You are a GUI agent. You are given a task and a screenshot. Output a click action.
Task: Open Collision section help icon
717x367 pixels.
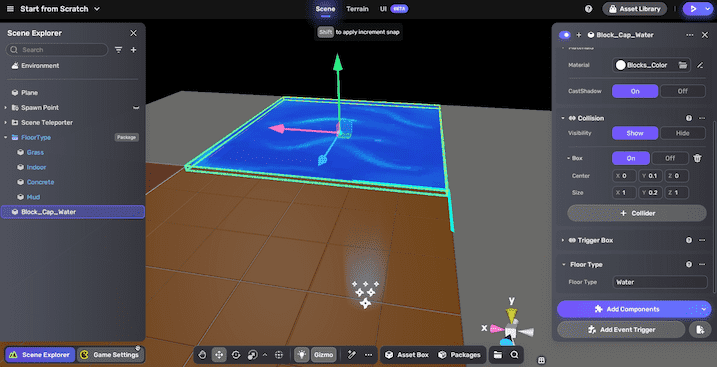tap(689, 118)
